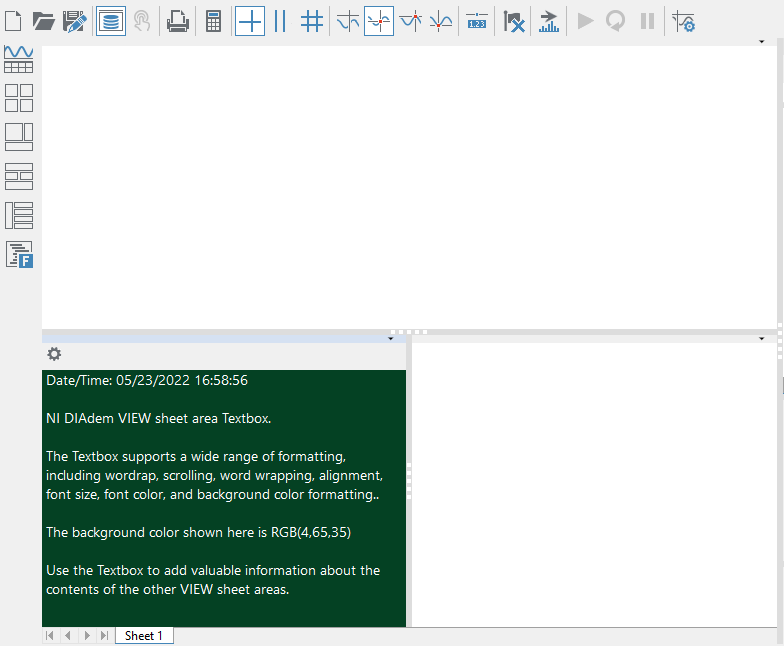Screen dimensions: 784x646
Task: Toggle the Data Portal database button
Action: point(111,20)
